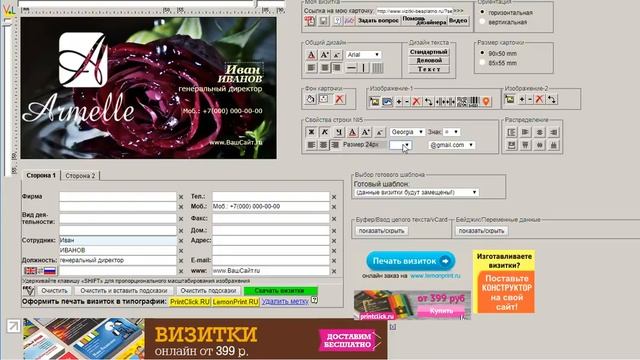Screen dimensions: 640x360
Task: Switch to Сторона 1 tab
Action: point(41,176)
